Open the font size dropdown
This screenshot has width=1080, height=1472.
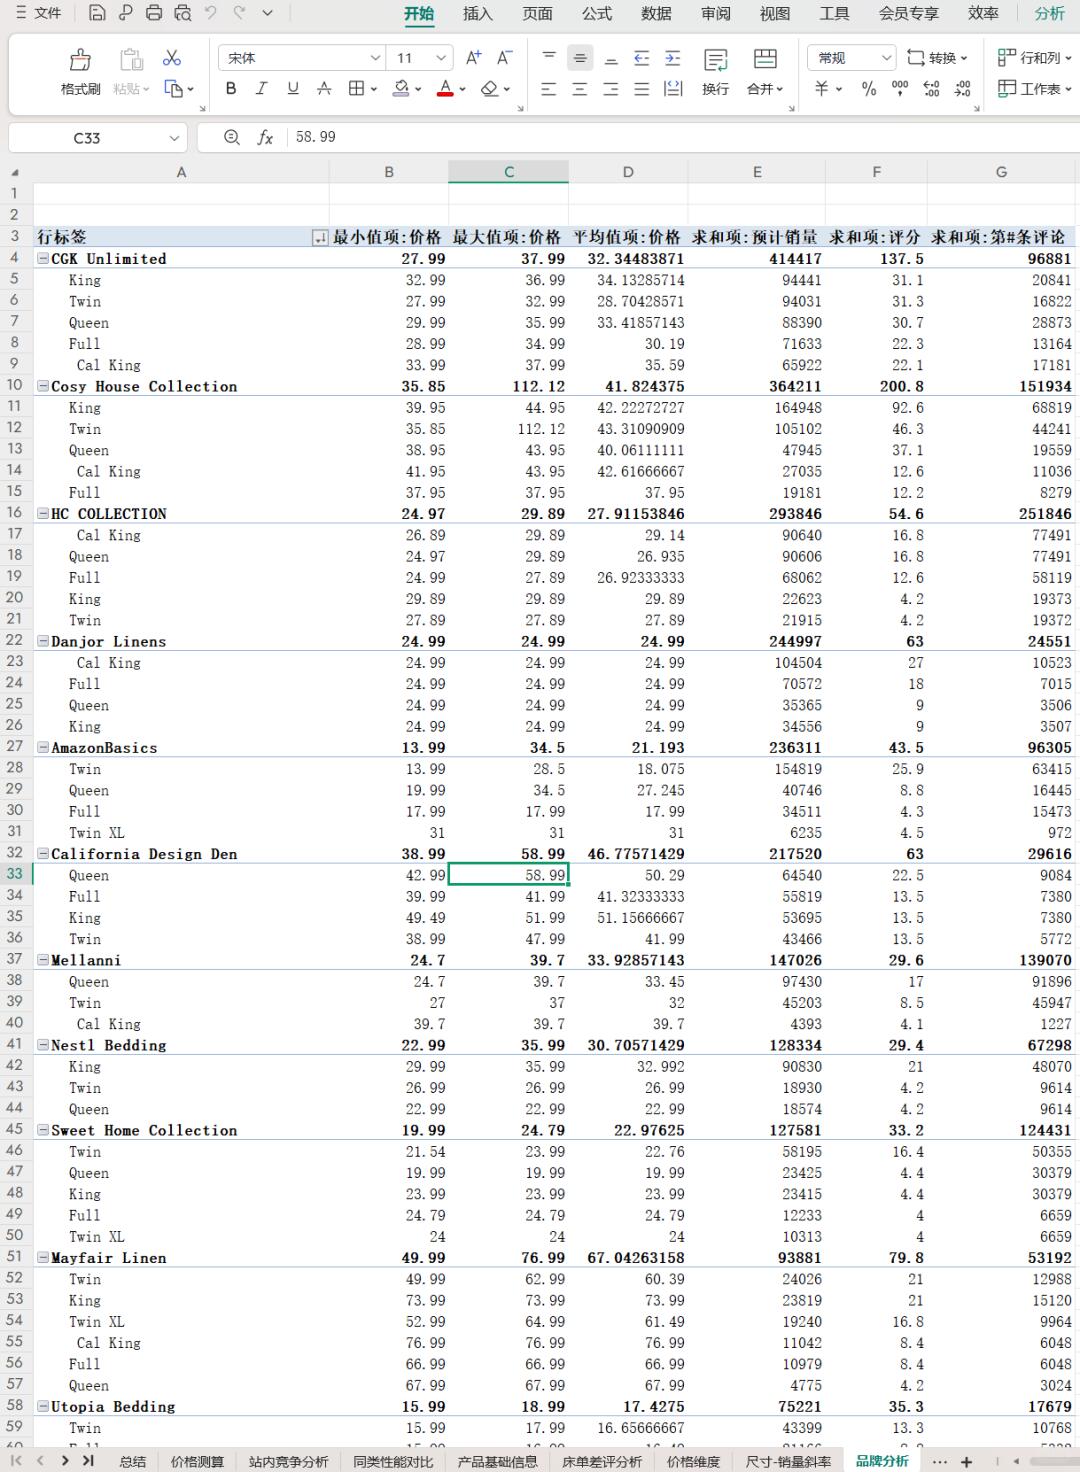pos(441,58)
